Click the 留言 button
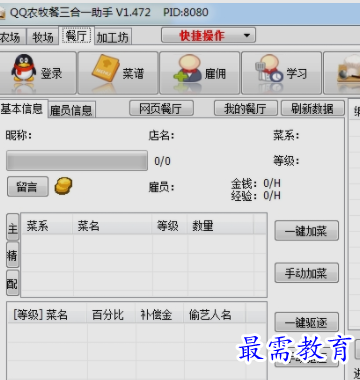This screenshot has height=380, width=360. (28, 186)
